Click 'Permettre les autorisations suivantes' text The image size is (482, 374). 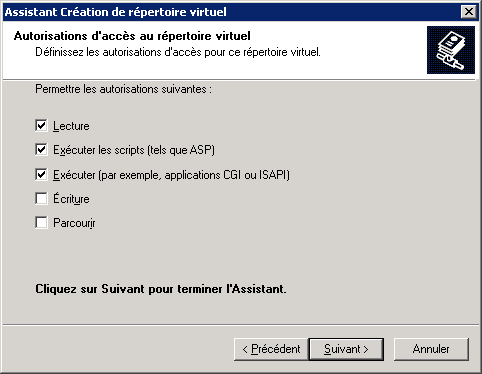pyautogui.click(x=123, y=89)
